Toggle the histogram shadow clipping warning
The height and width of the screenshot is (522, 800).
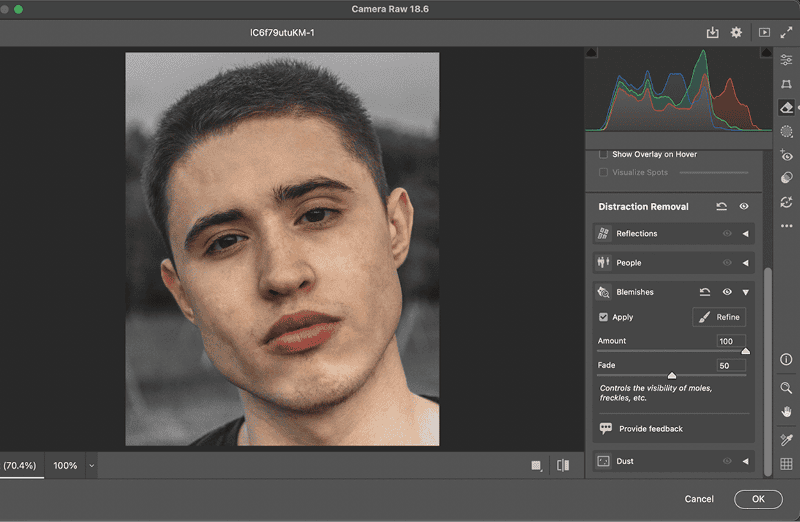tap(591, 53)
